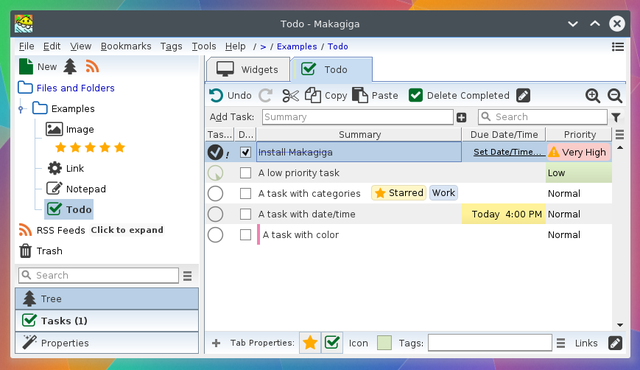
Task: Open the Bookmarks menu
Action: 126,47
